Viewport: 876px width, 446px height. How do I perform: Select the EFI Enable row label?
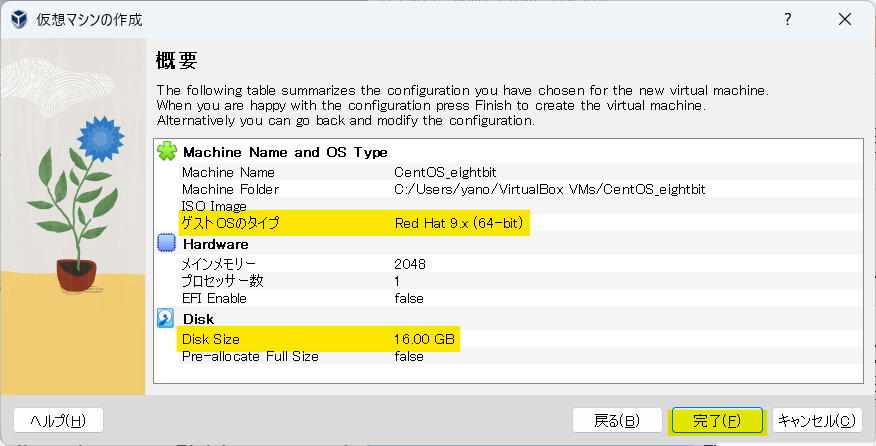pyautogui.click(x=214, y=298)
